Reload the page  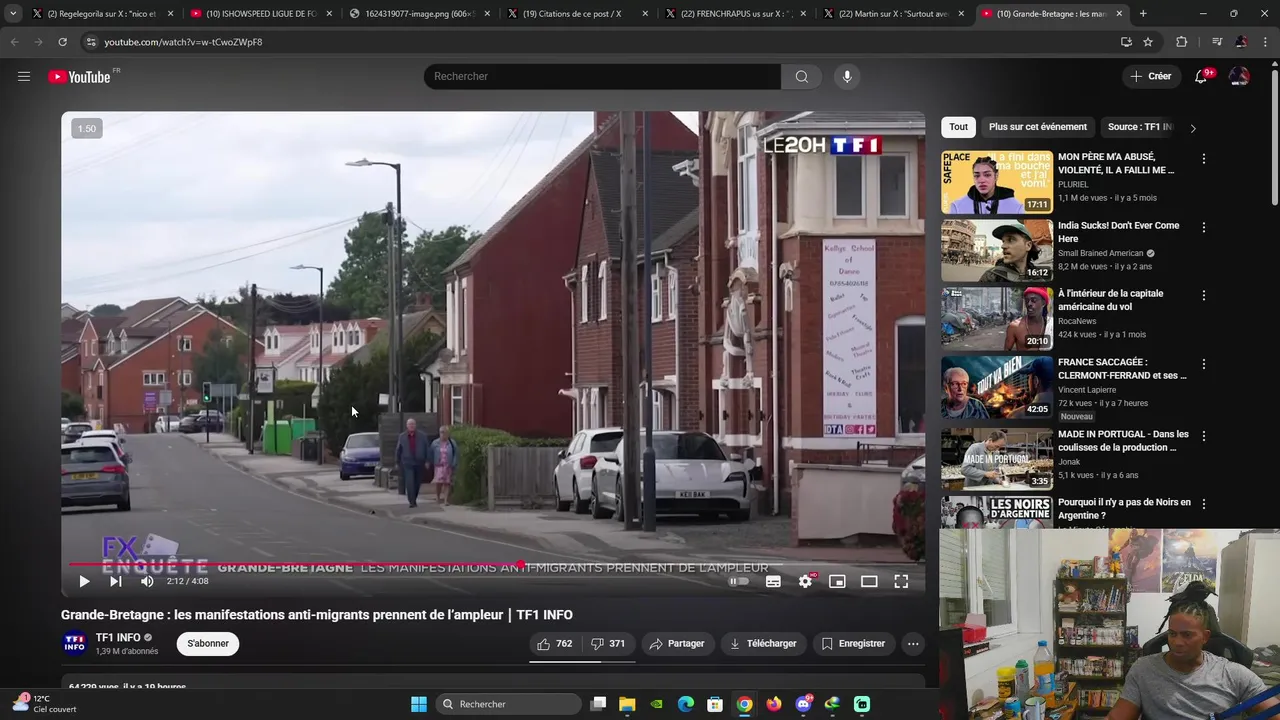click(62, 42)
